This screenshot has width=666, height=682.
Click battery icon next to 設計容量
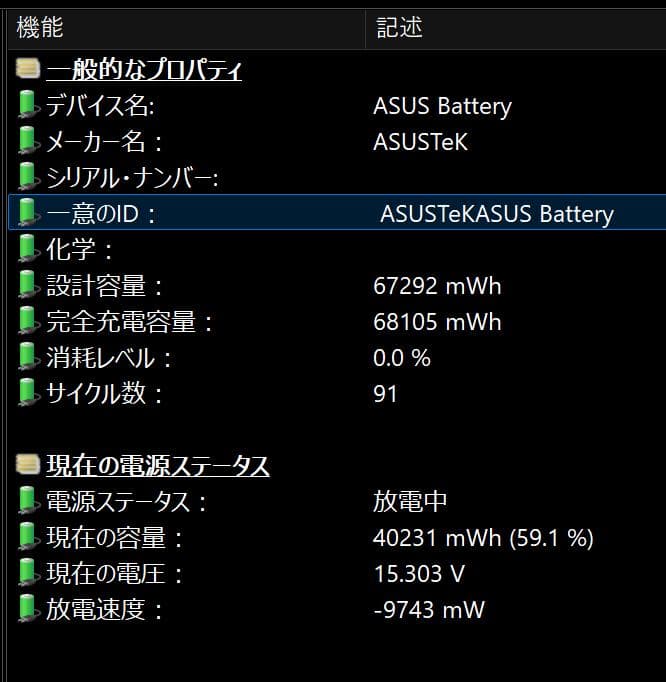click(28, 284)
